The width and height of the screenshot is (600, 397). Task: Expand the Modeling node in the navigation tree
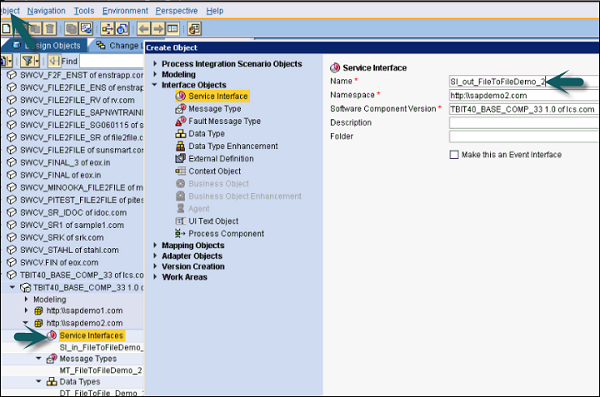pos(26,299)
